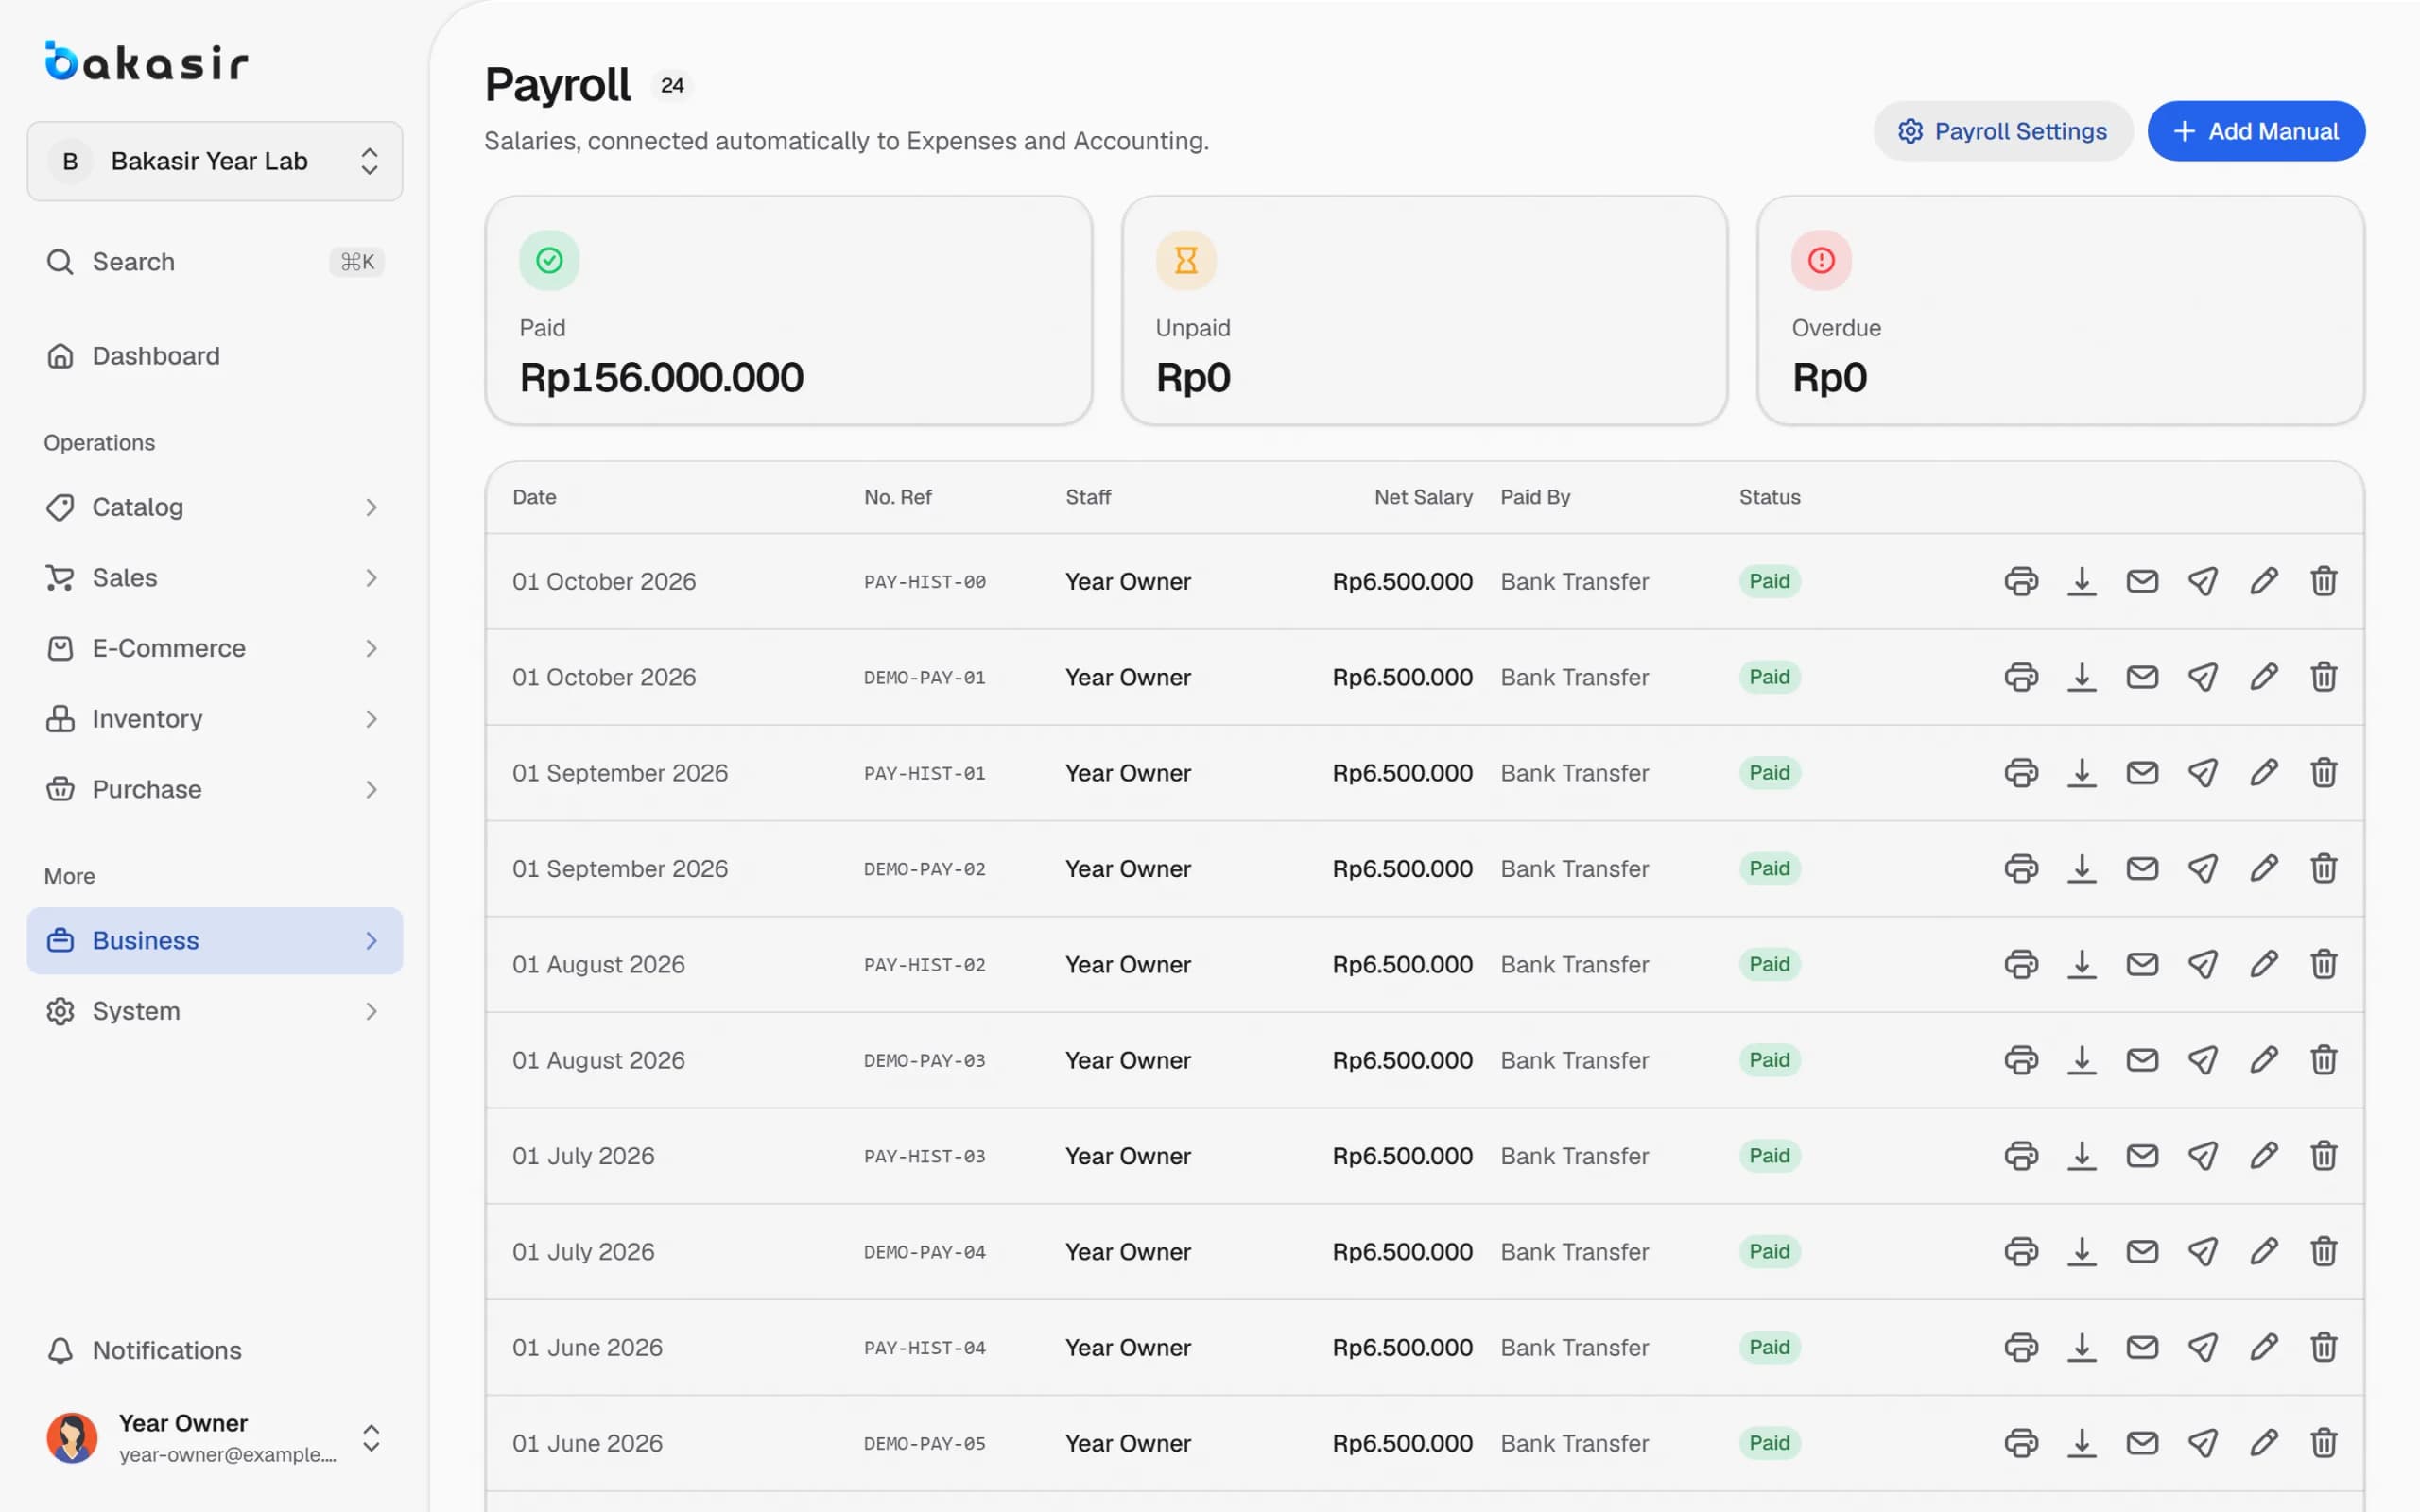2420x1512 pixels.
Task: Expand the Purchase menu
Action: (215, 789)
